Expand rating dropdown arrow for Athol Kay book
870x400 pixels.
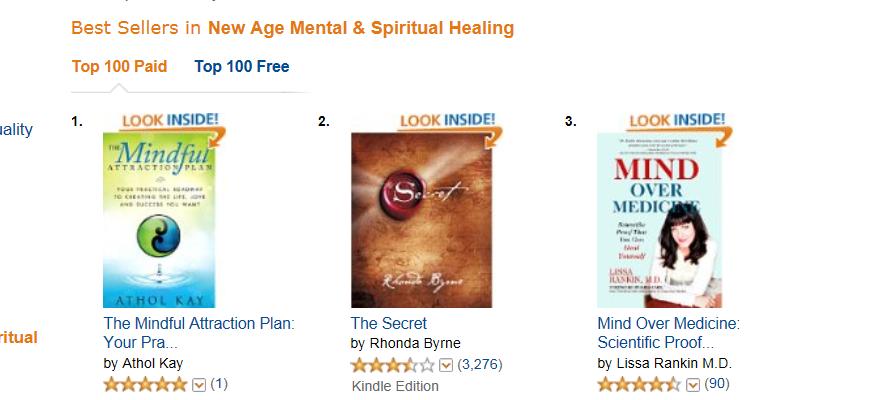[199, 384]
